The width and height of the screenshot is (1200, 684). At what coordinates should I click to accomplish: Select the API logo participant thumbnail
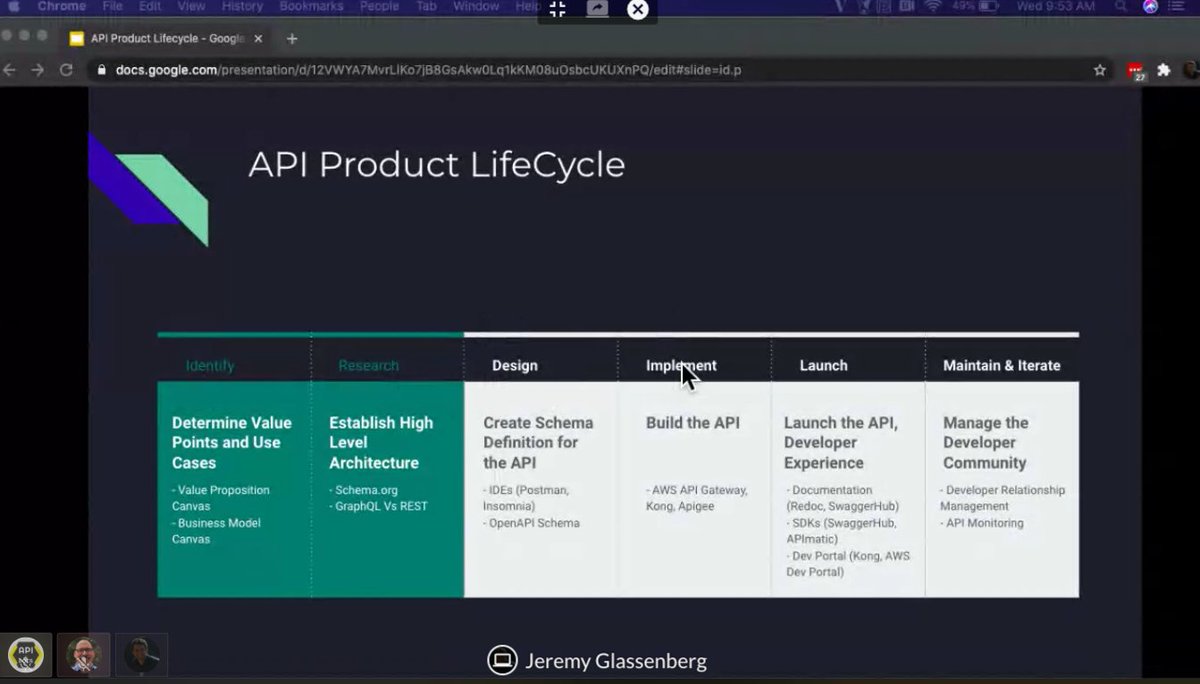(25, 656)
